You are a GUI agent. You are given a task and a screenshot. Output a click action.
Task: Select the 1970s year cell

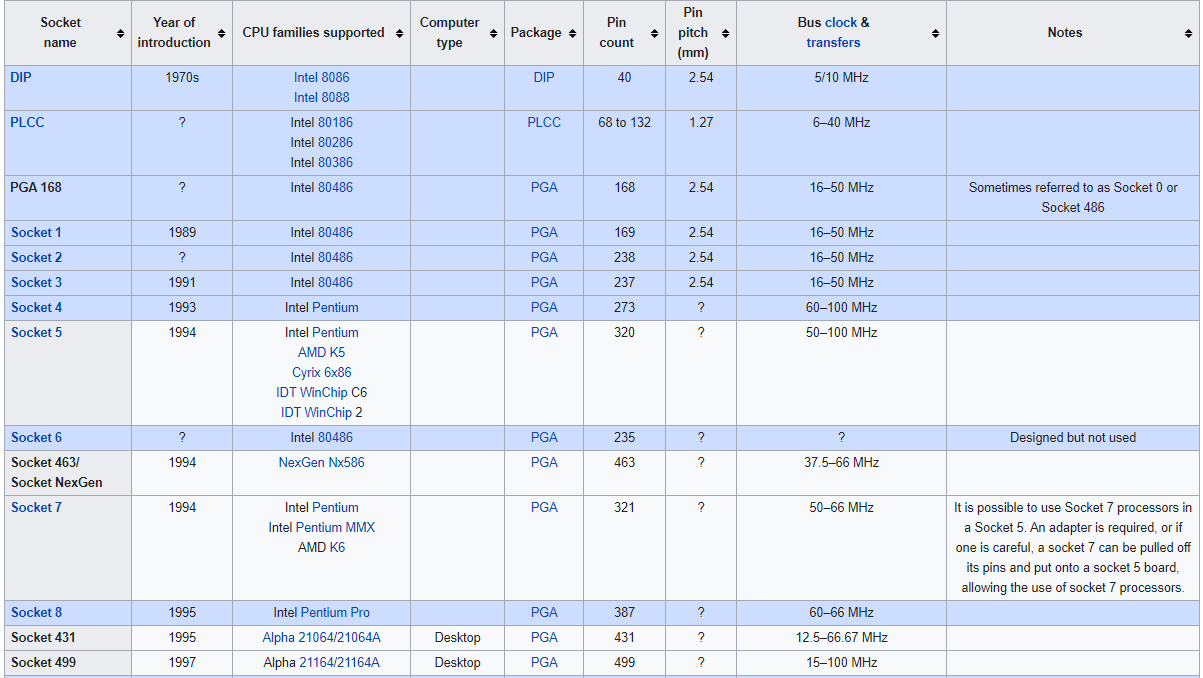182,88
